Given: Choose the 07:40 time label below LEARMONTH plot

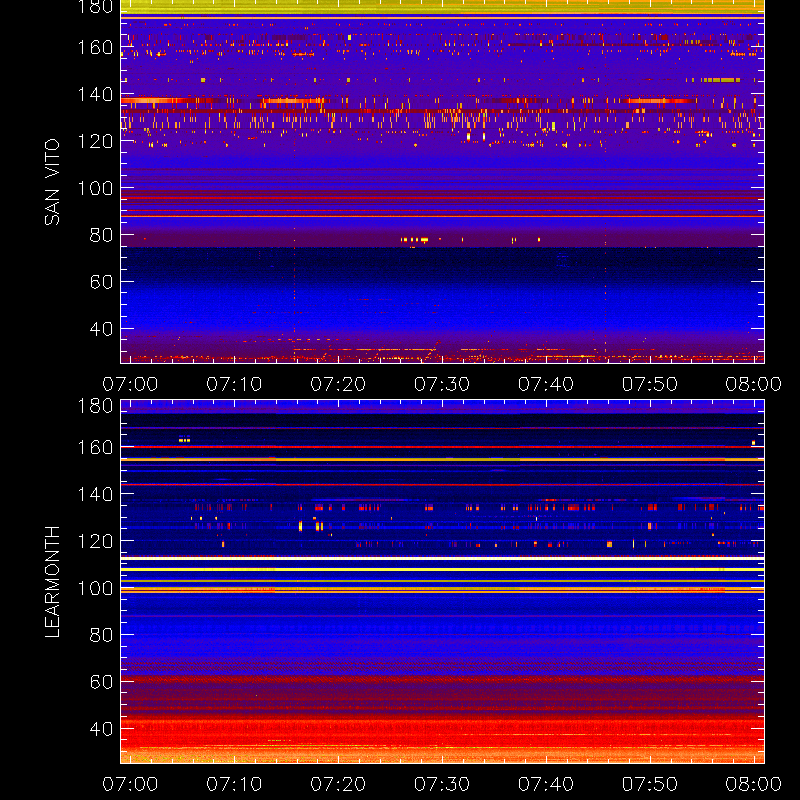Looking at the screenshot, I should (x=546, y=784).
